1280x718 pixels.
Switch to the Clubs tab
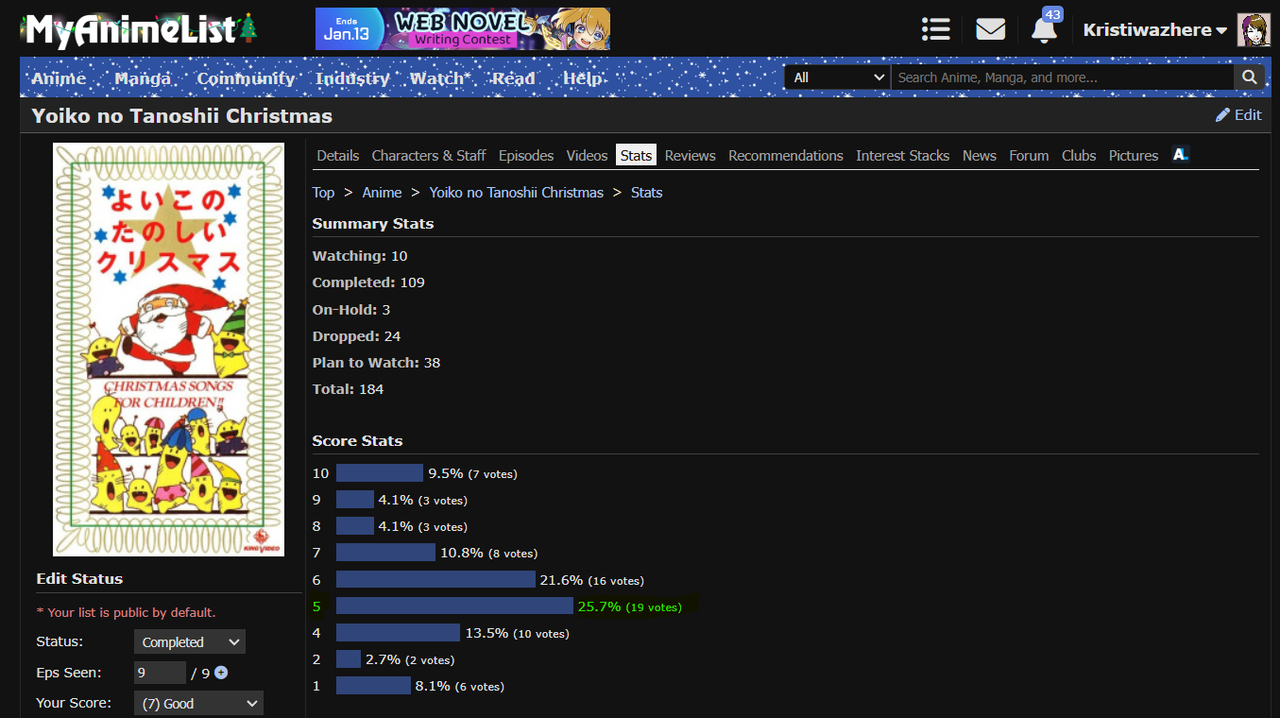(1079, 155)
